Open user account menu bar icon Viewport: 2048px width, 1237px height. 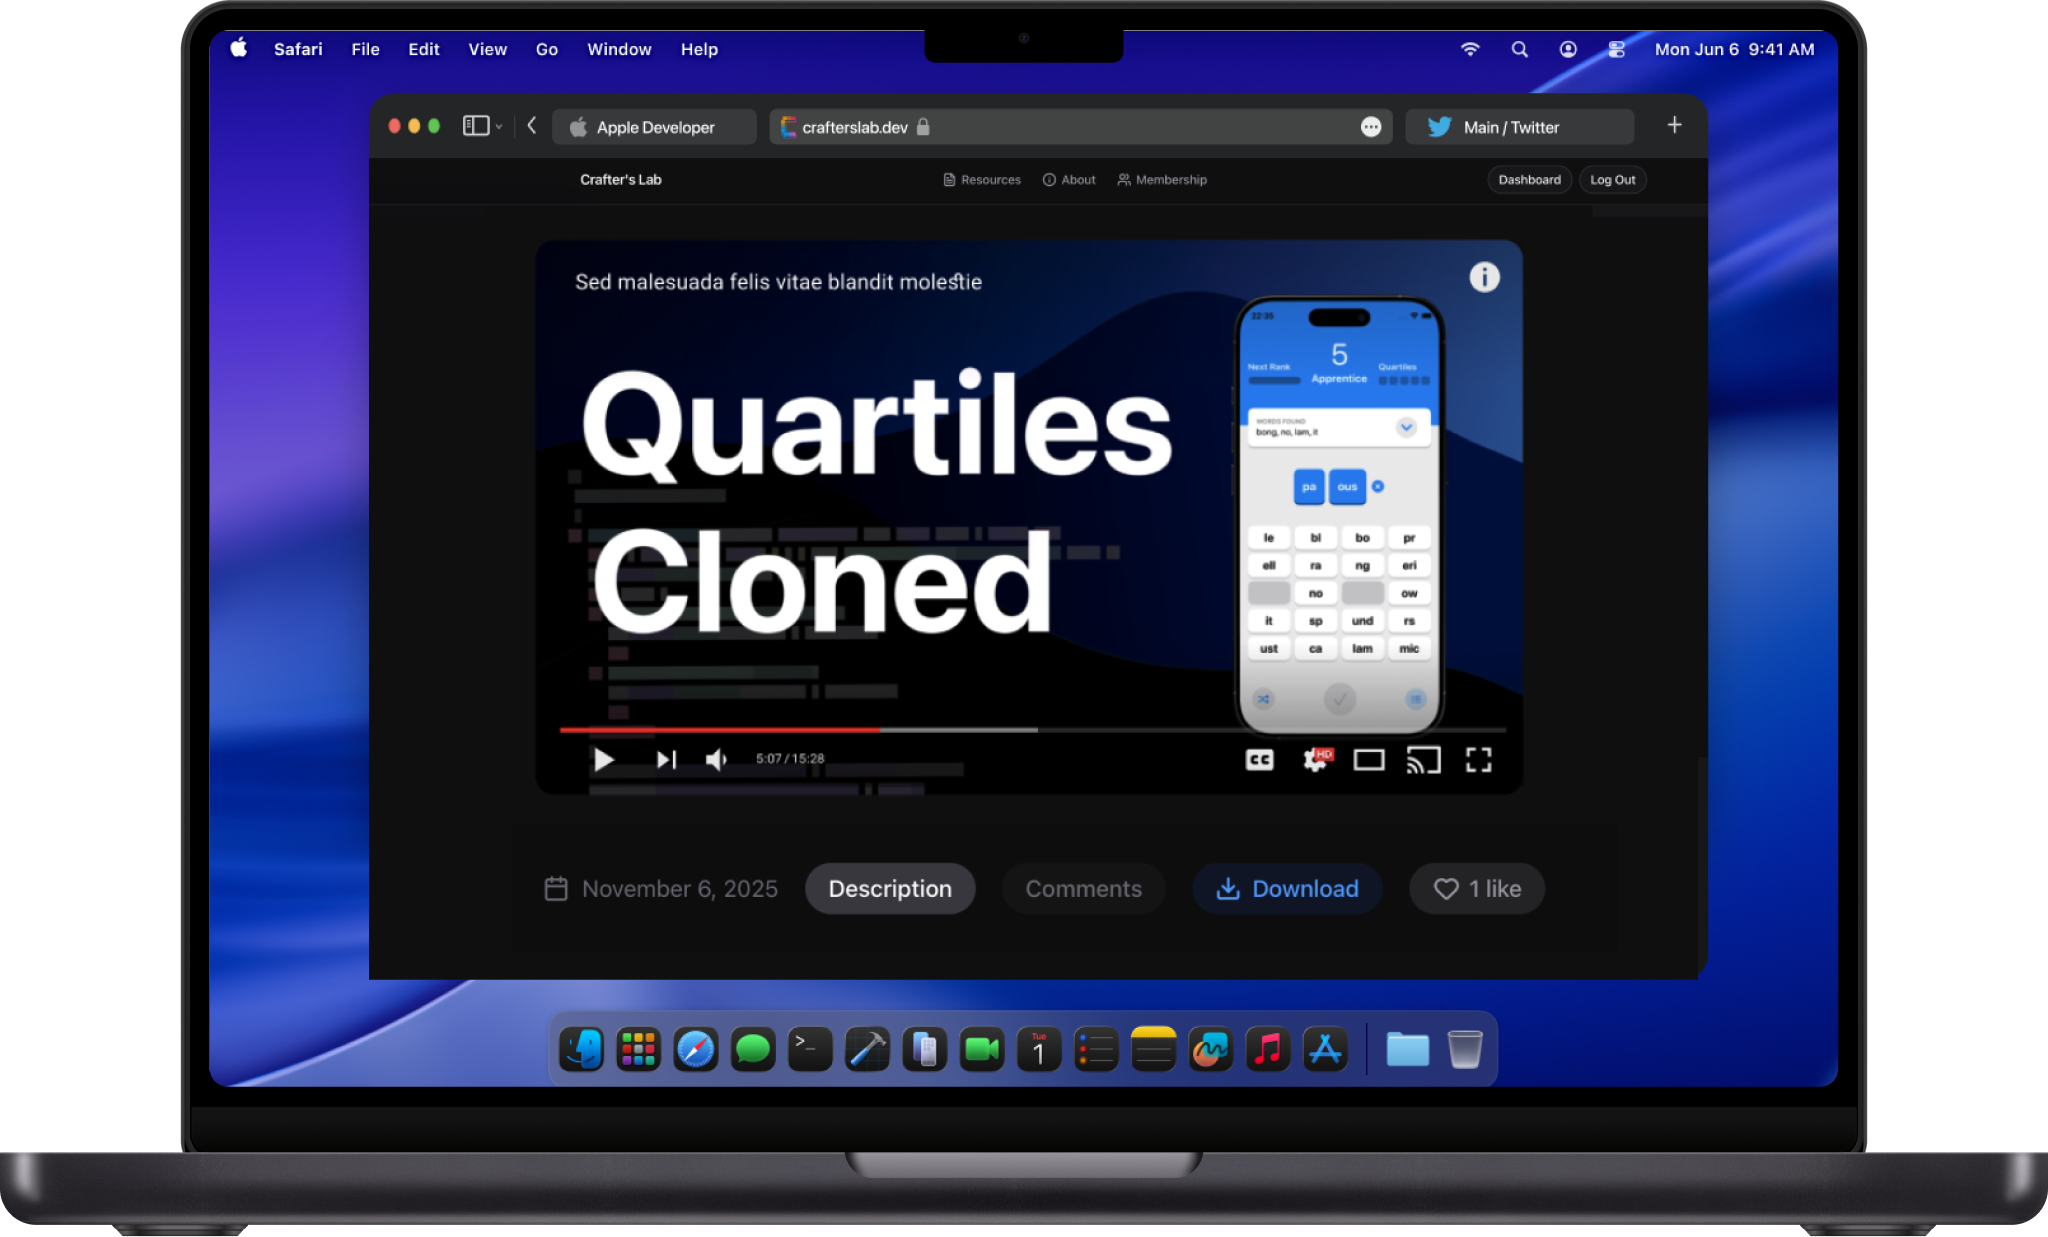pos(1568,49)
